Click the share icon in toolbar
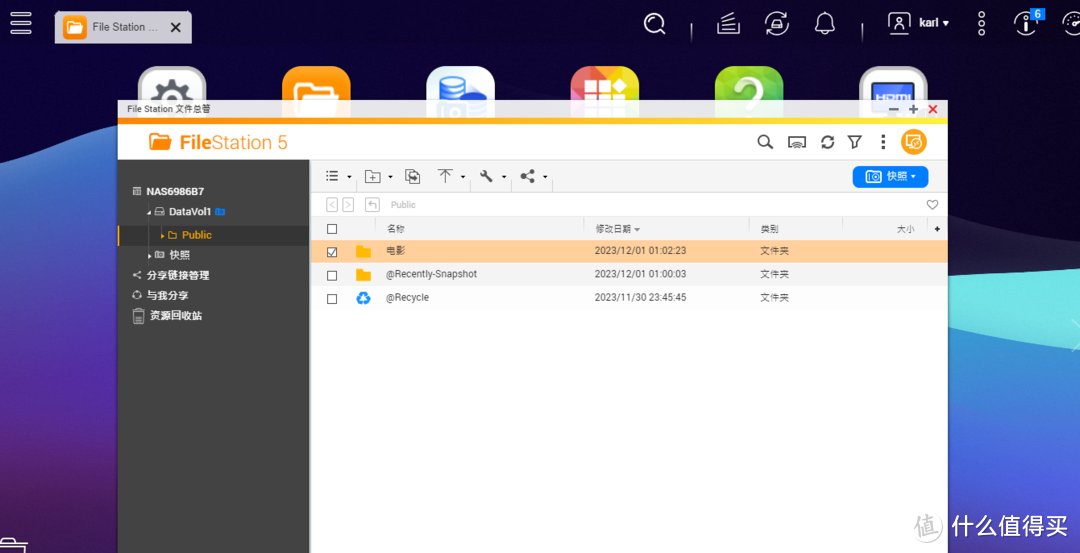Screen dimensions: 1080x553 [528, 176]
